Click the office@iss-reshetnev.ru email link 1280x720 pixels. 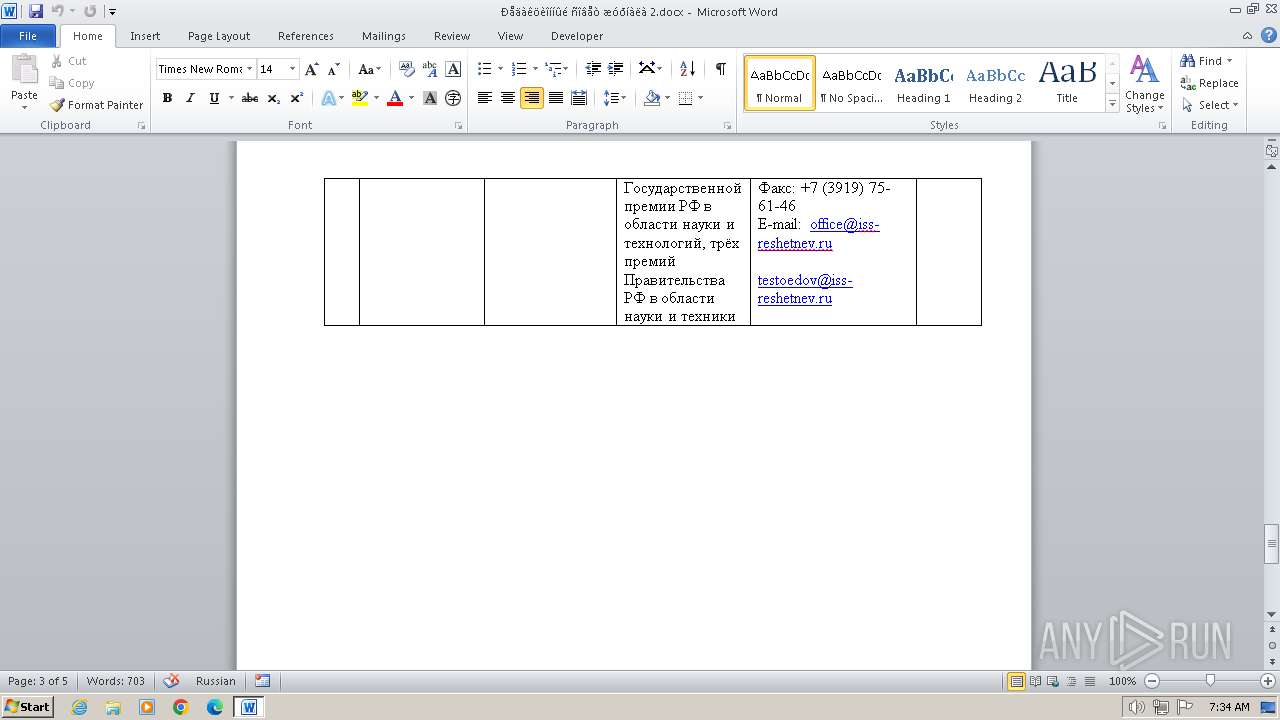click(818, 234)
